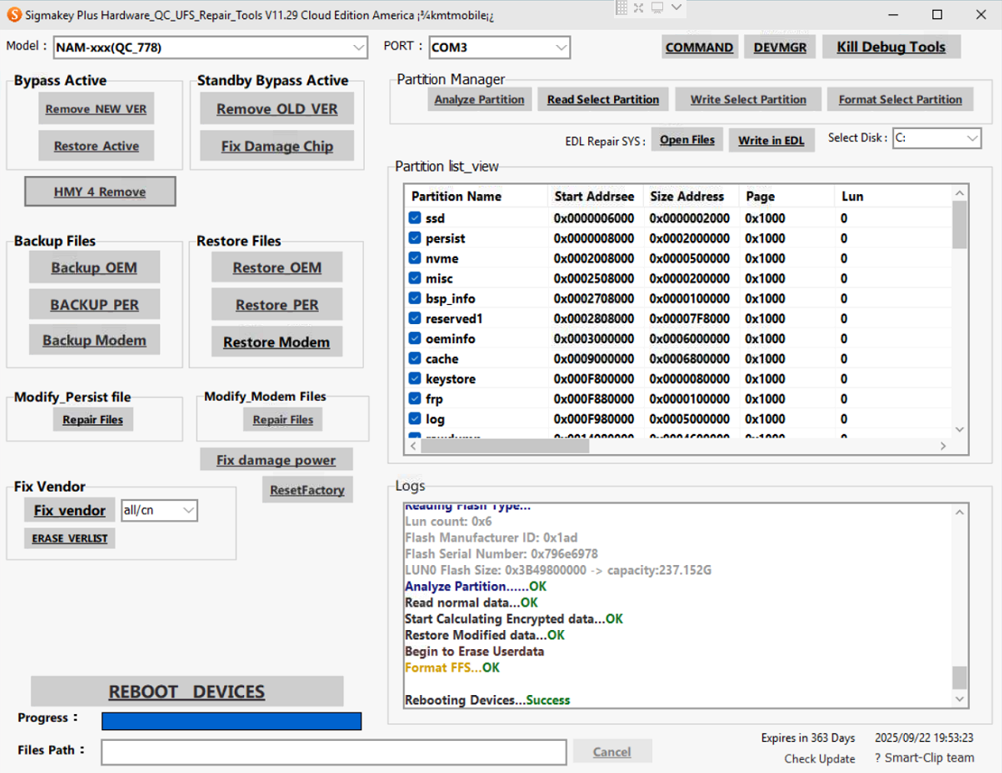Toggle the persist partition checkbox
Screen dimensions: 1002x773
[x=415, y=238]
